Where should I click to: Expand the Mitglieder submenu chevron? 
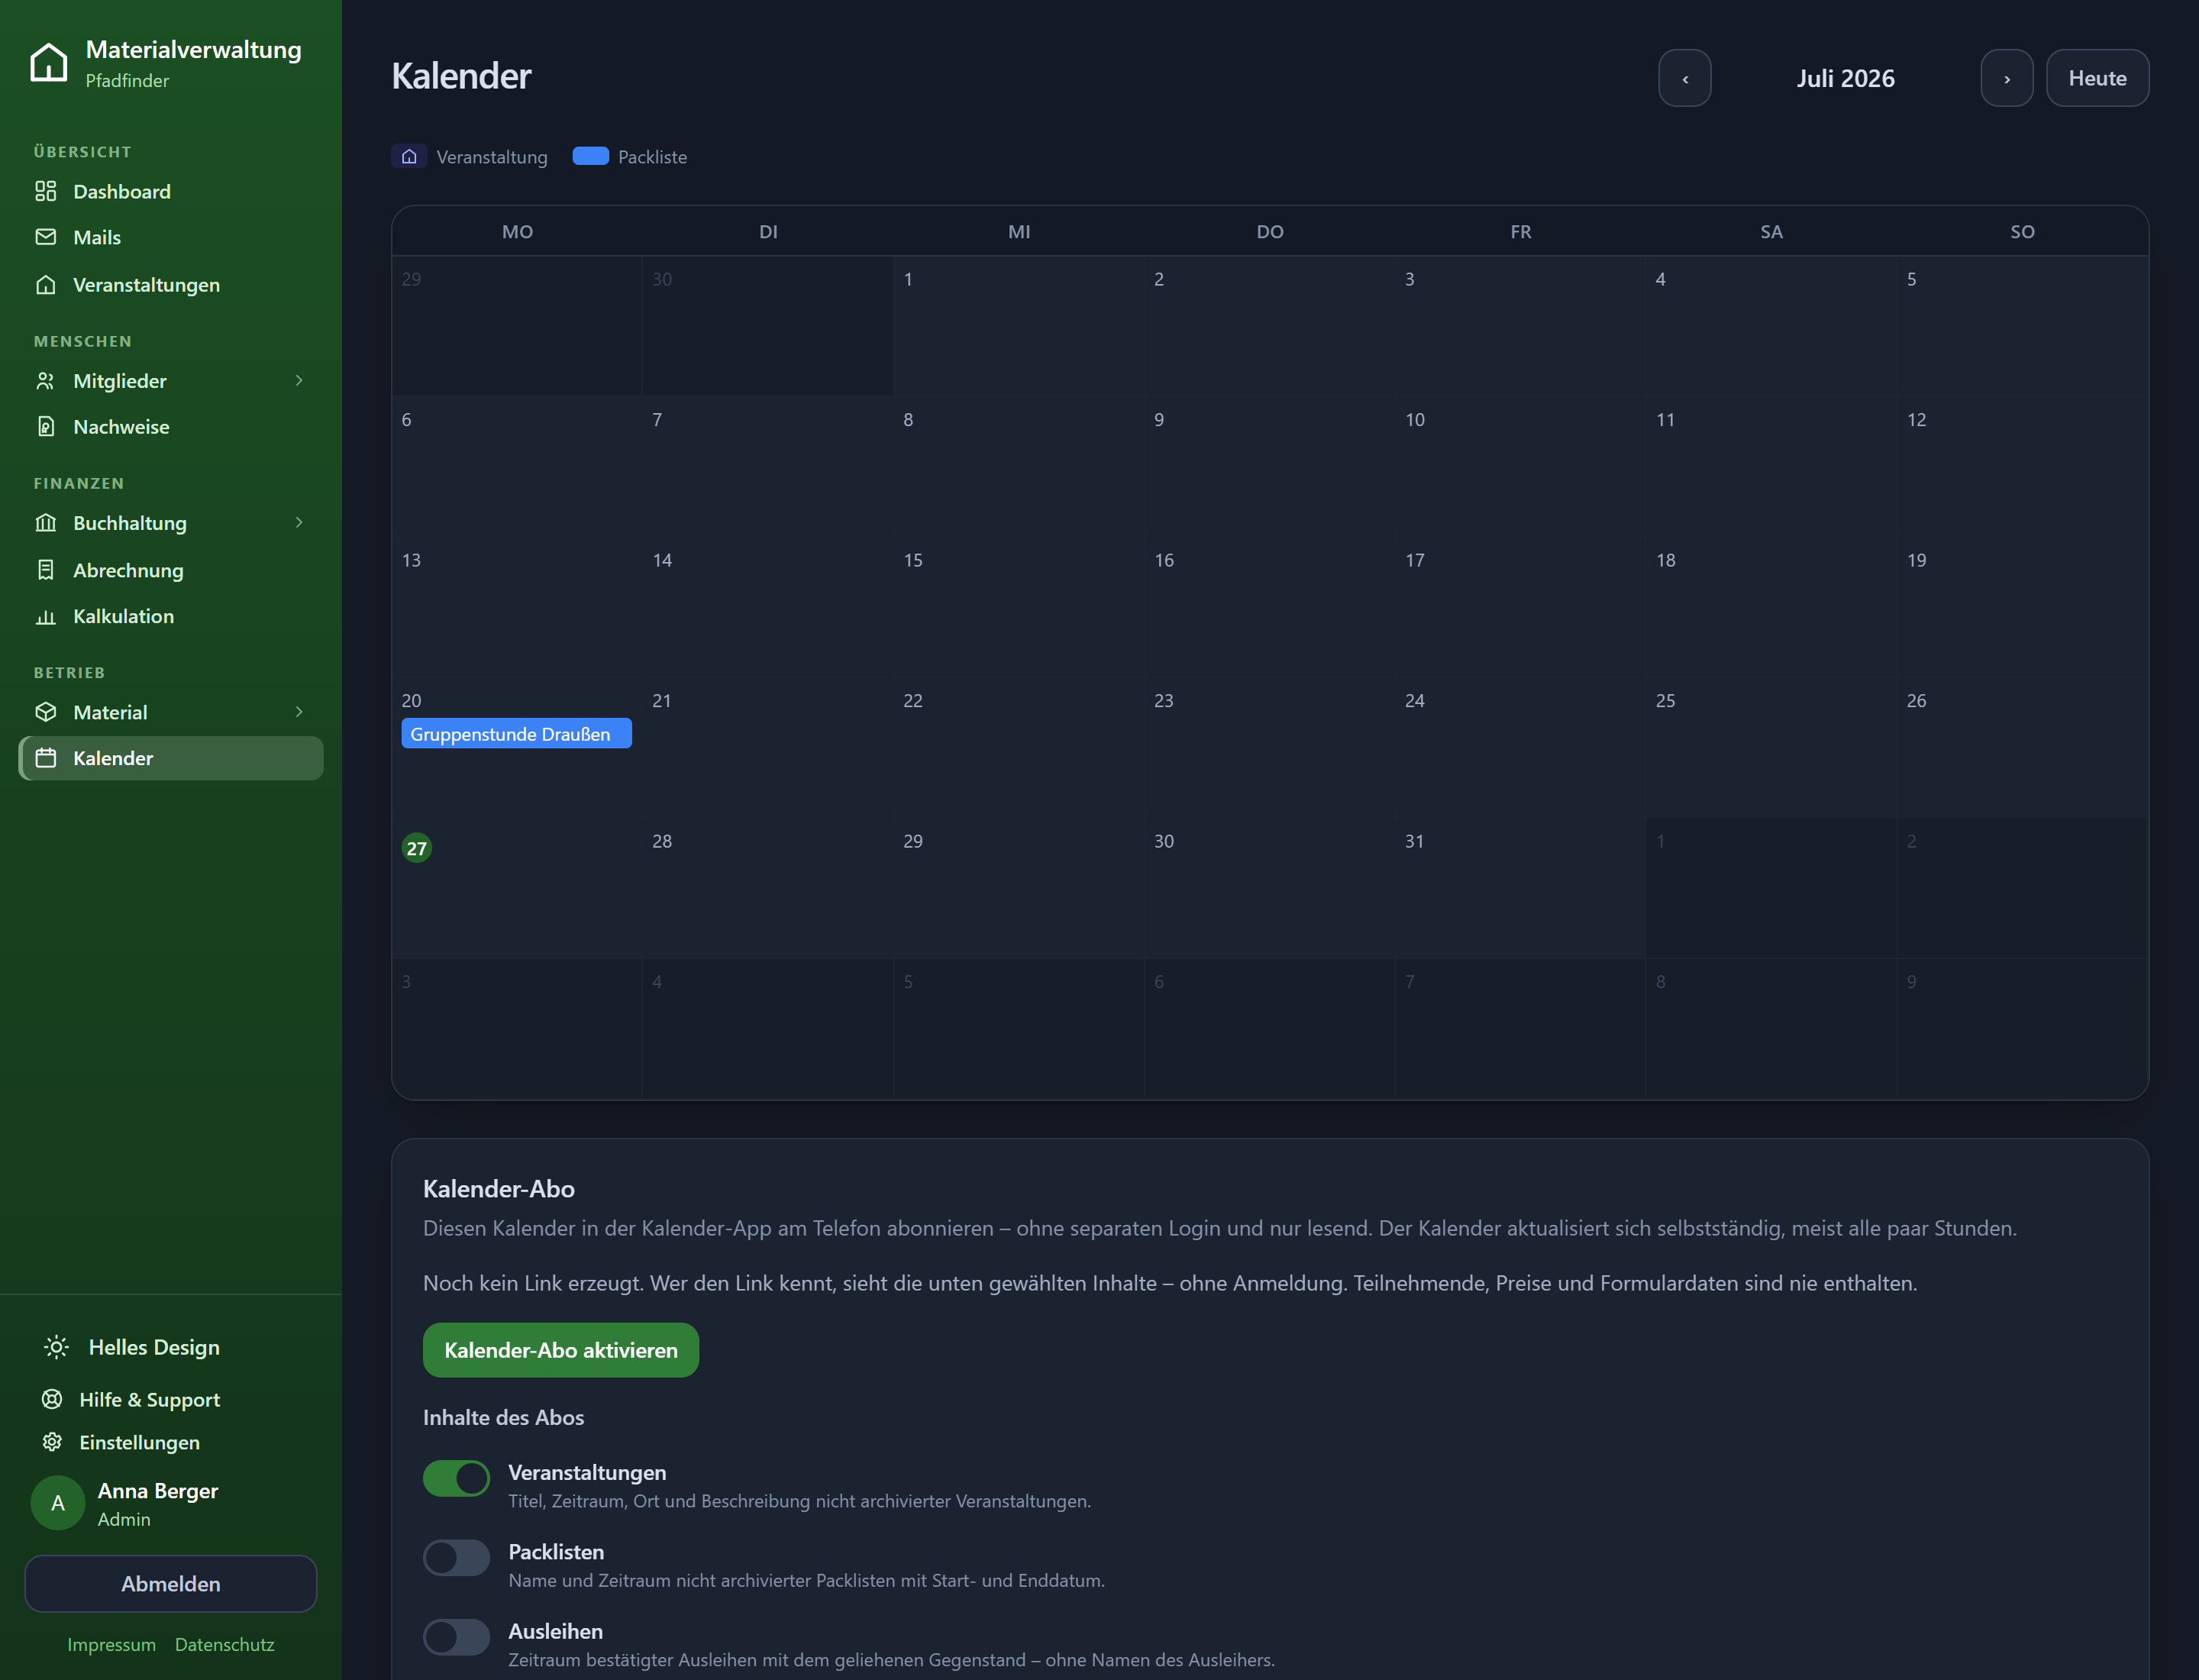tap(299, 381)
